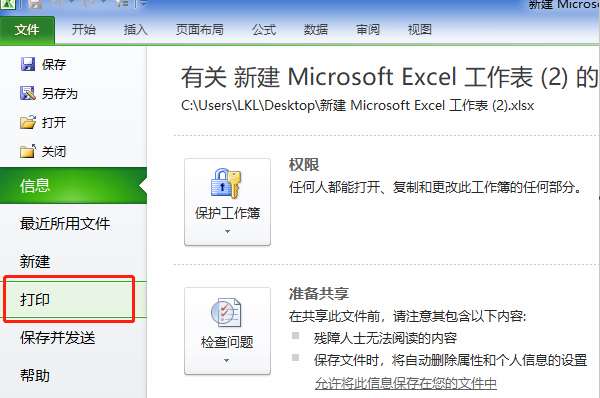Open the 帮助 menu entry

(x=35, y=375)
